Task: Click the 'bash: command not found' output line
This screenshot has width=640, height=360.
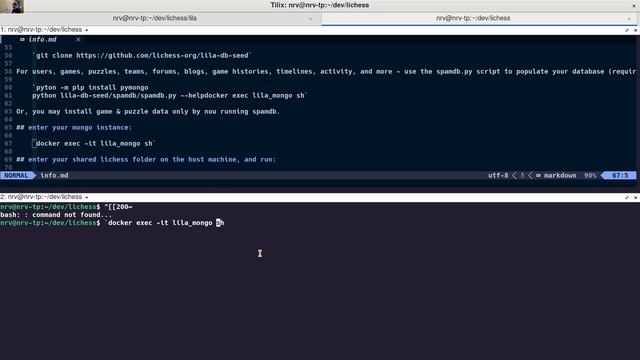Action: (x=56, y=215)
